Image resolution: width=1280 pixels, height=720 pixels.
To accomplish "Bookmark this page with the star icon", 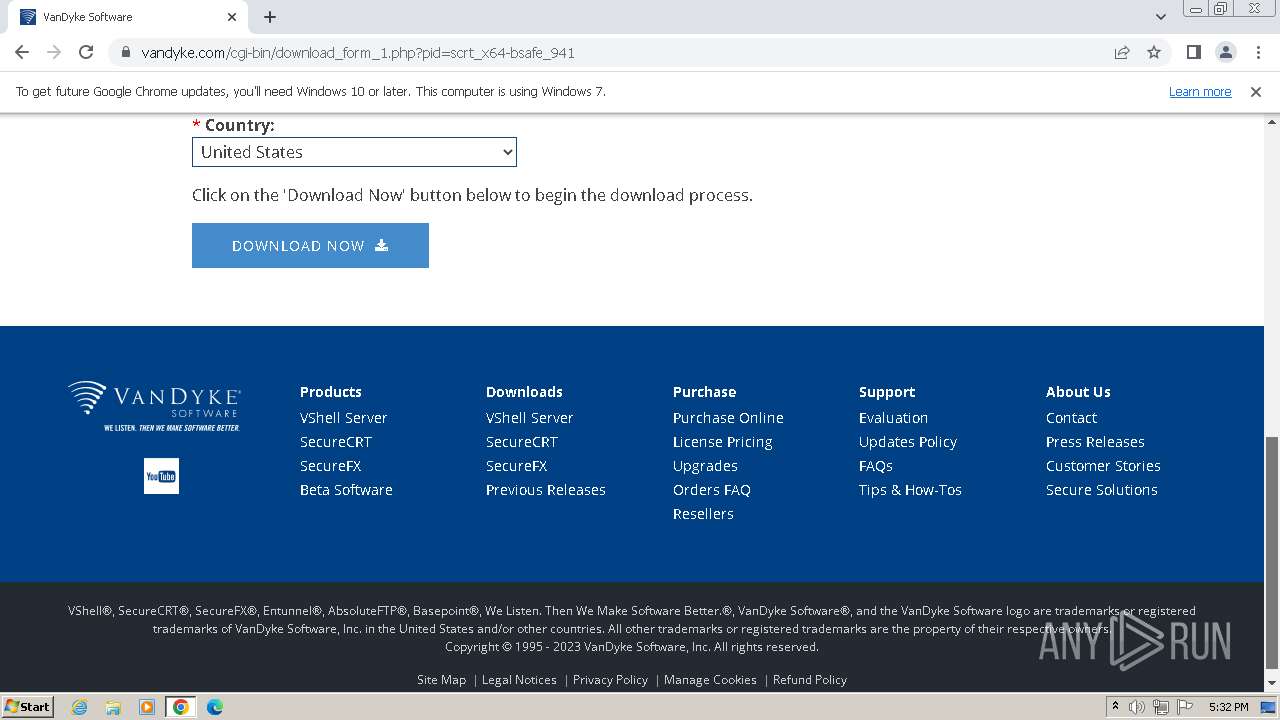I will pyautogui.click(x=1154, y=52).
